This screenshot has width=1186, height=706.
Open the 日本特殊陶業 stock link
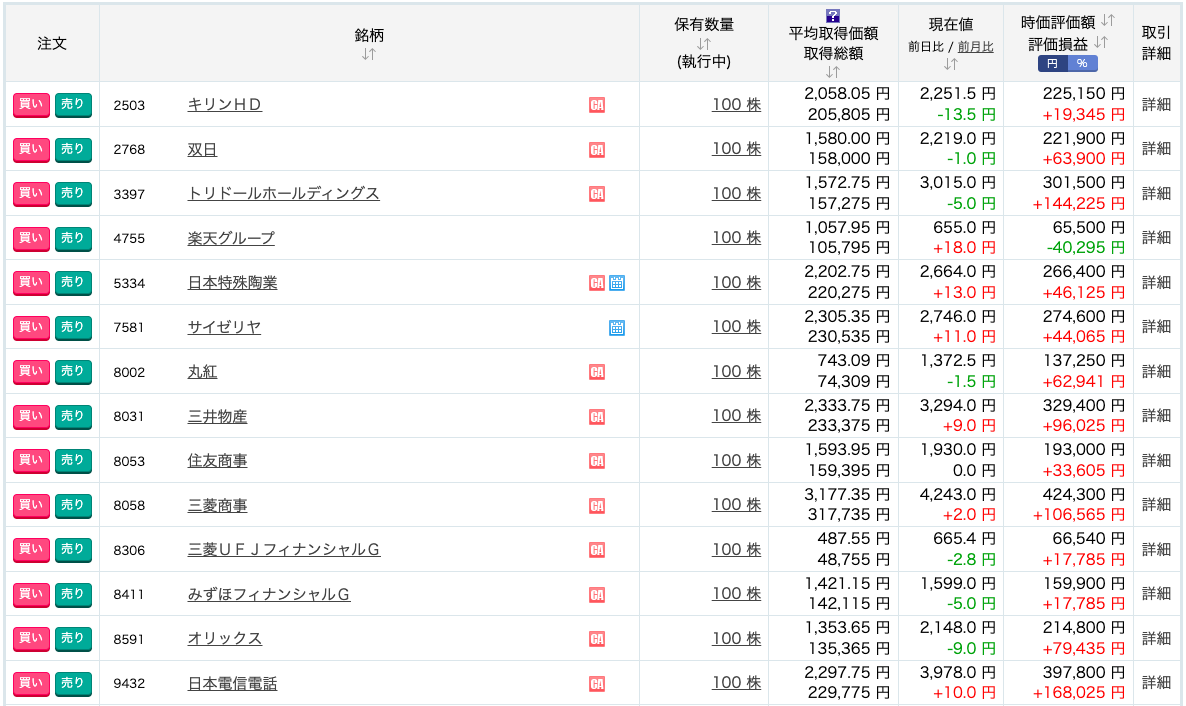click(232, 283)
